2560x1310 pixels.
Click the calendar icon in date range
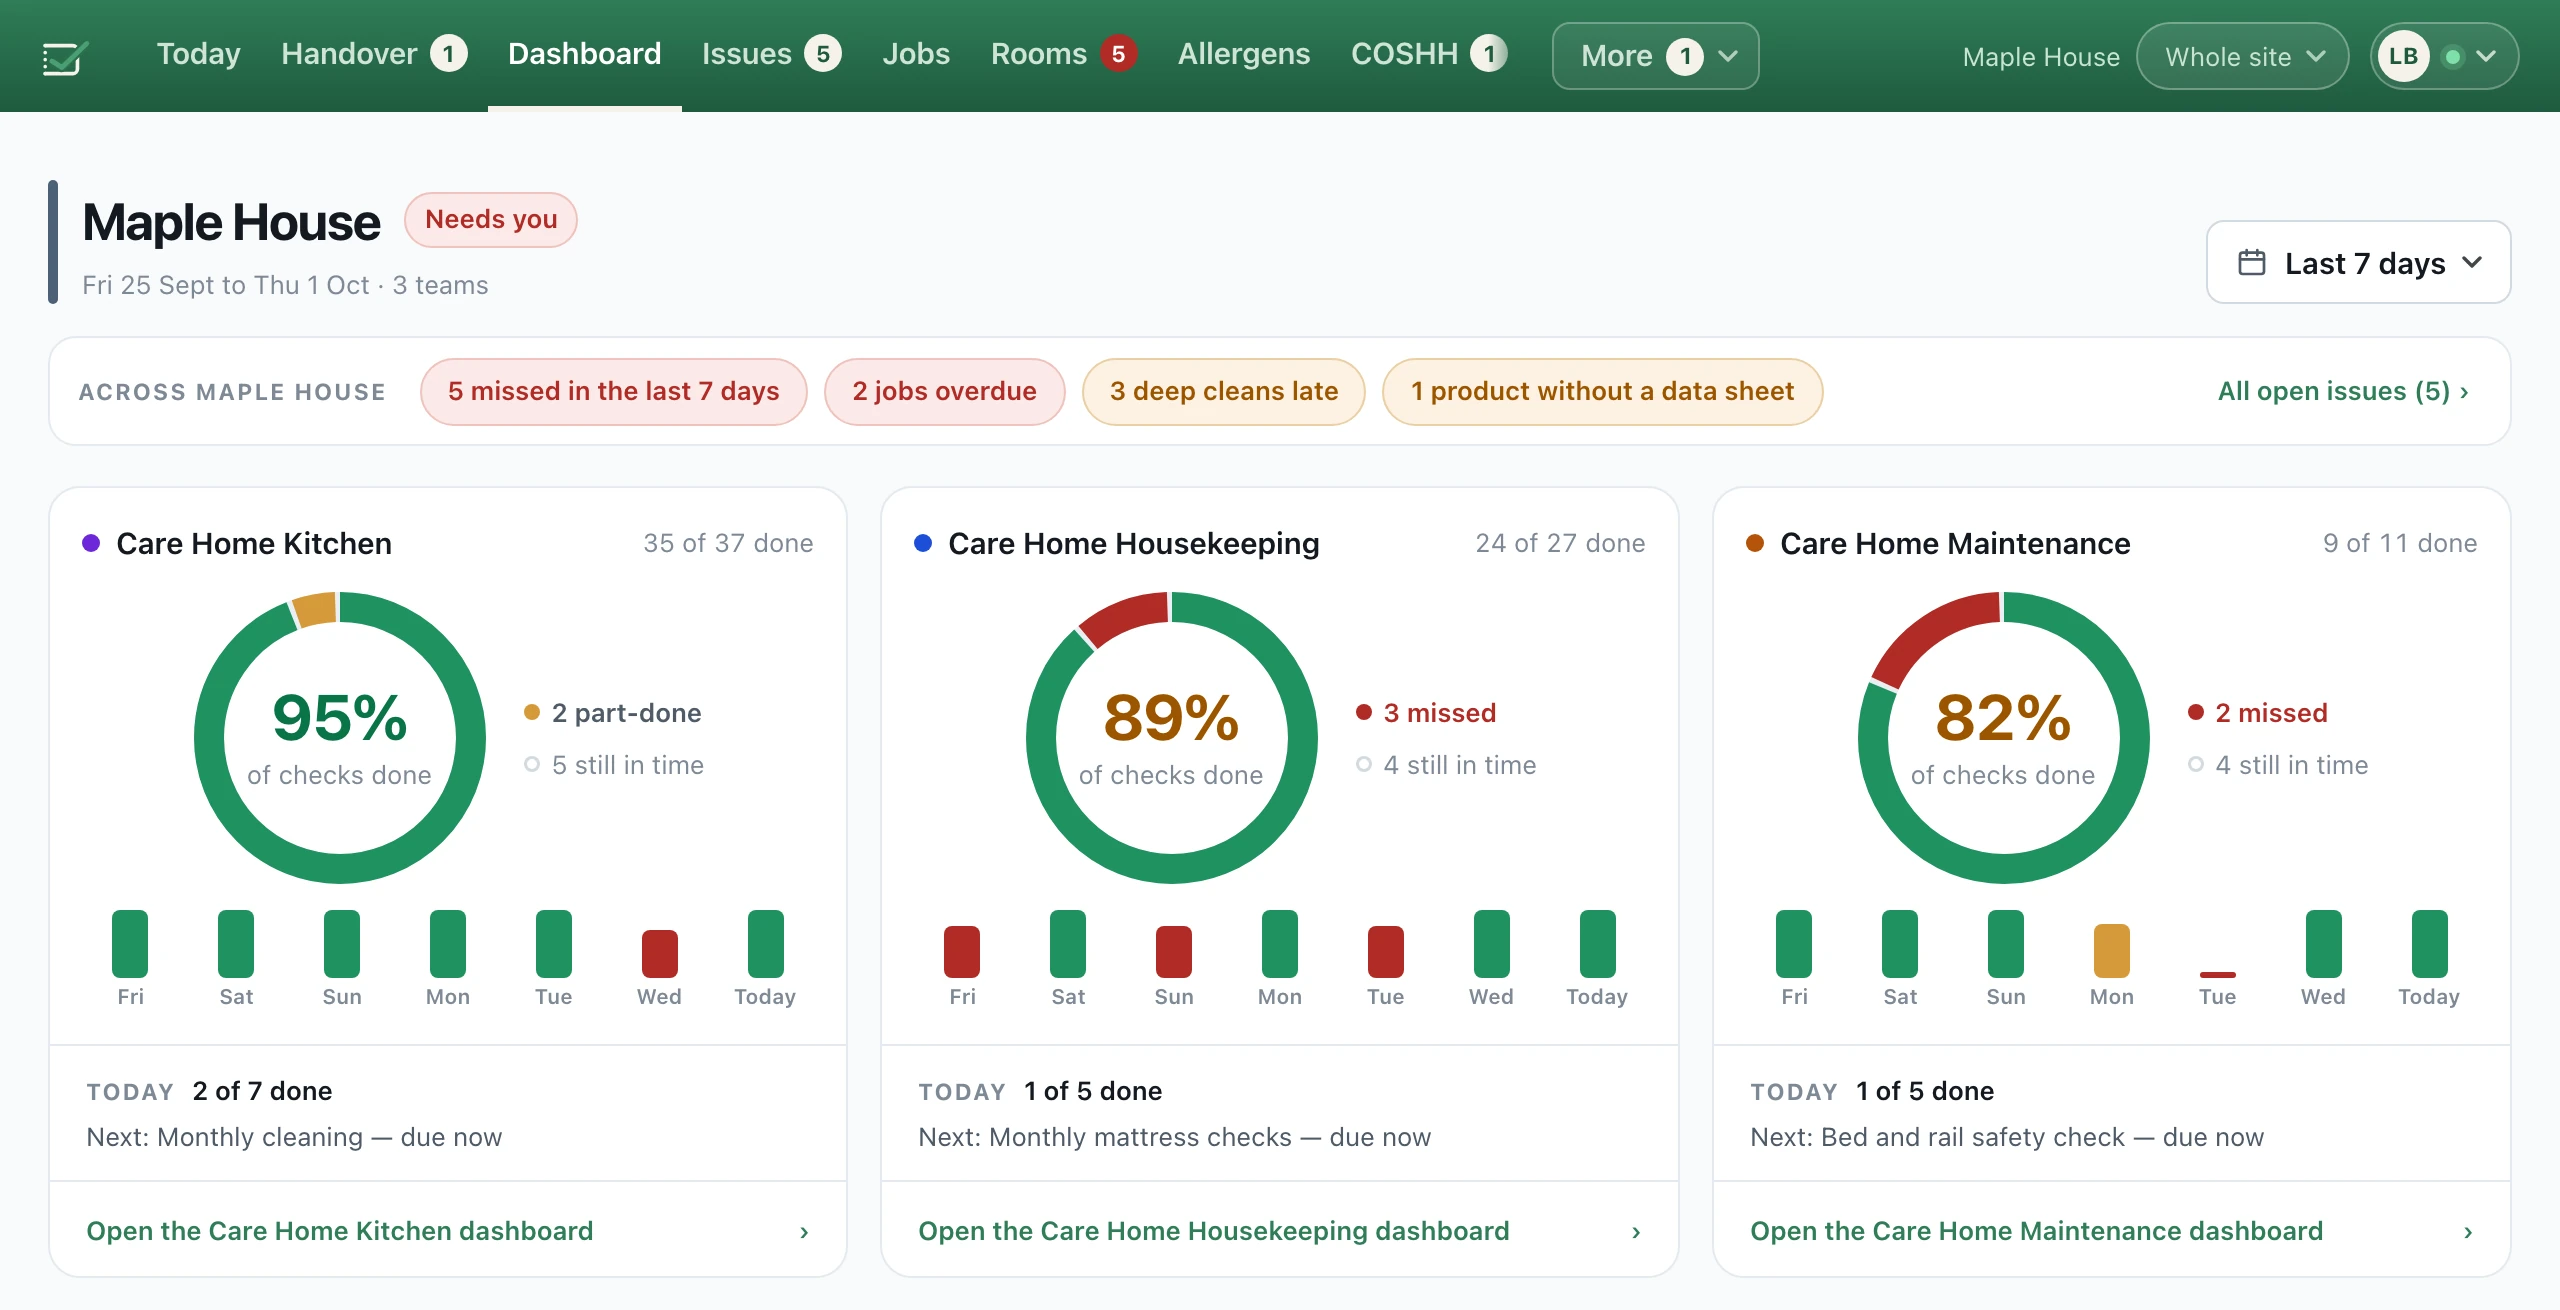point(2251,262)
